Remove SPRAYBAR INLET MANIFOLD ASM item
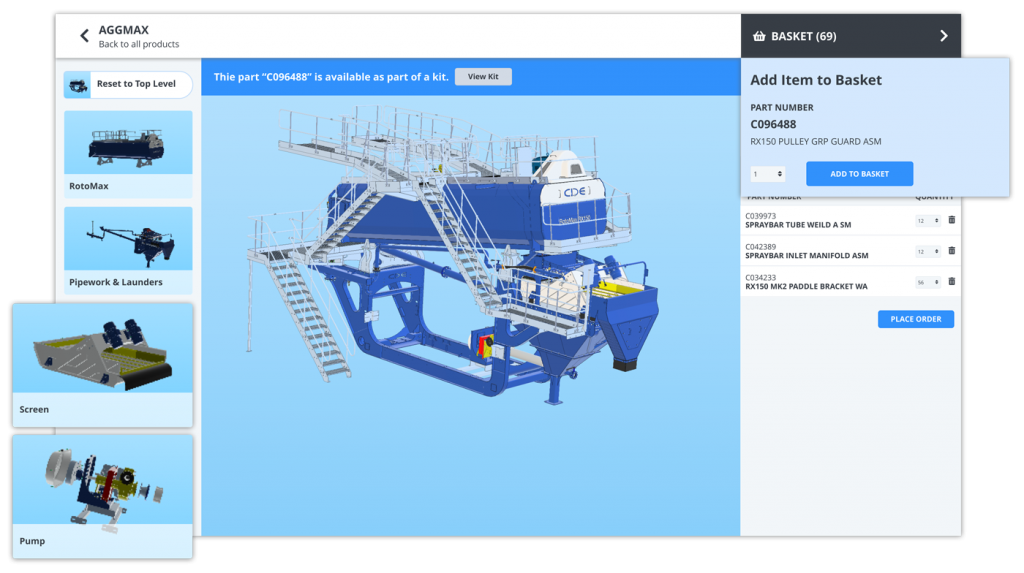1024x573 pixels. pyautogui.click(x=951, y=251)
